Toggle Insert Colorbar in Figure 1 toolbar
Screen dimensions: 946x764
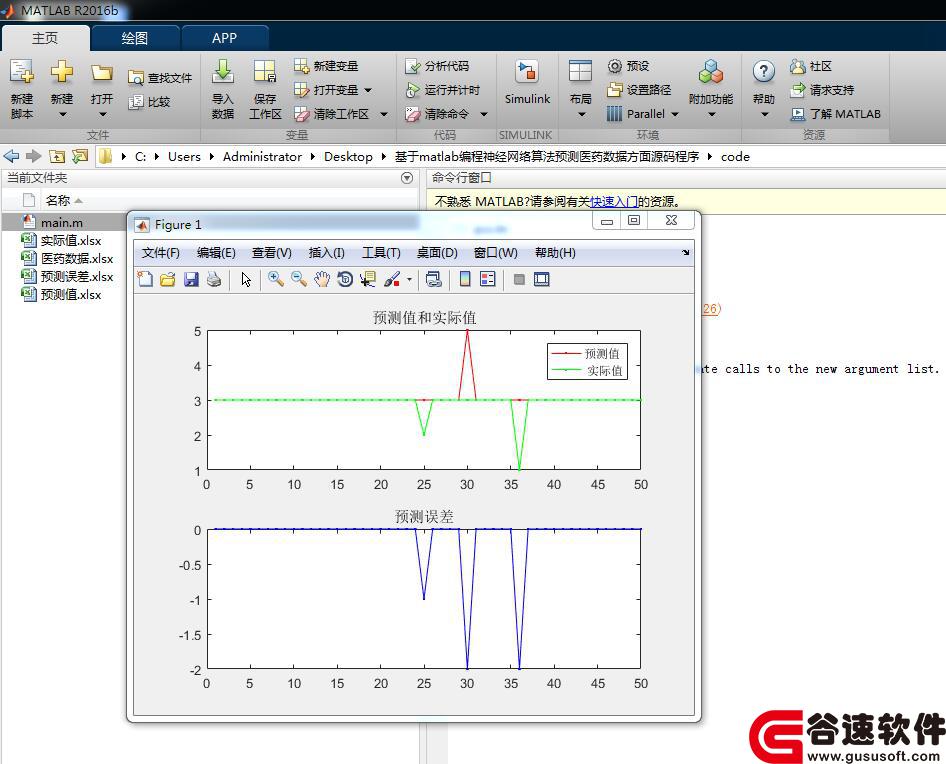tap(465, 279)
